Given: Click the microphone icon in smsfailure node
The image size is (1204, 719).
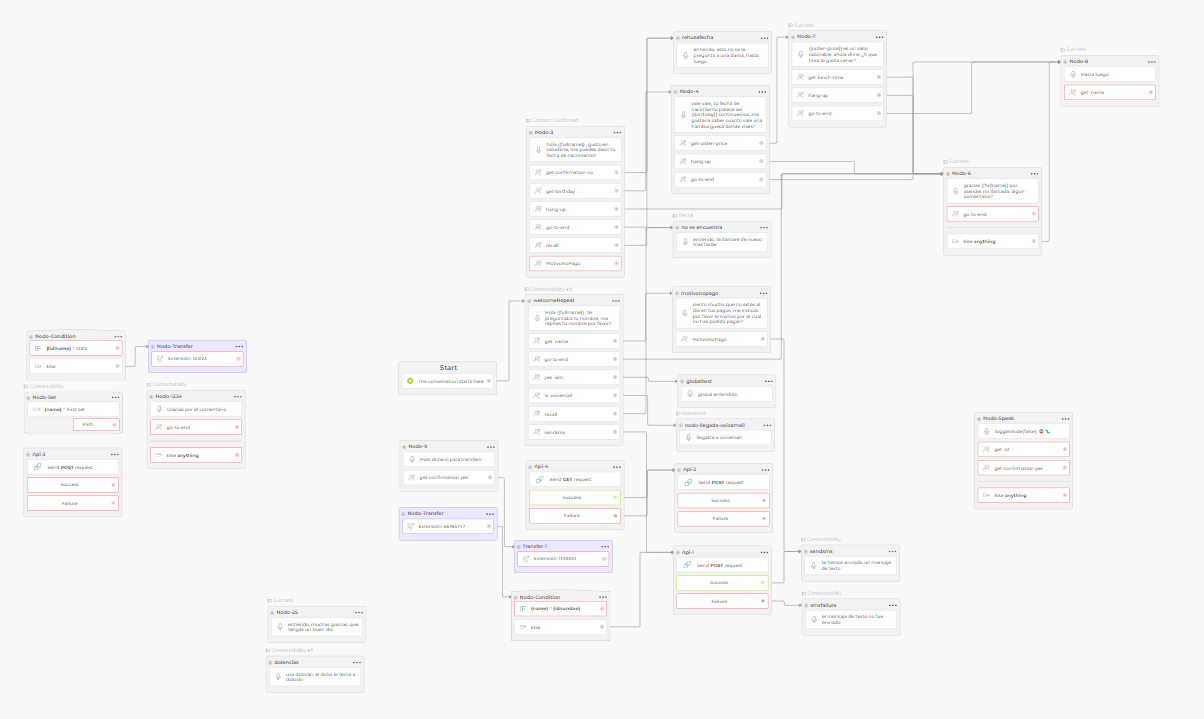Looking at the screenshot, I should click(x=813, y=619).
